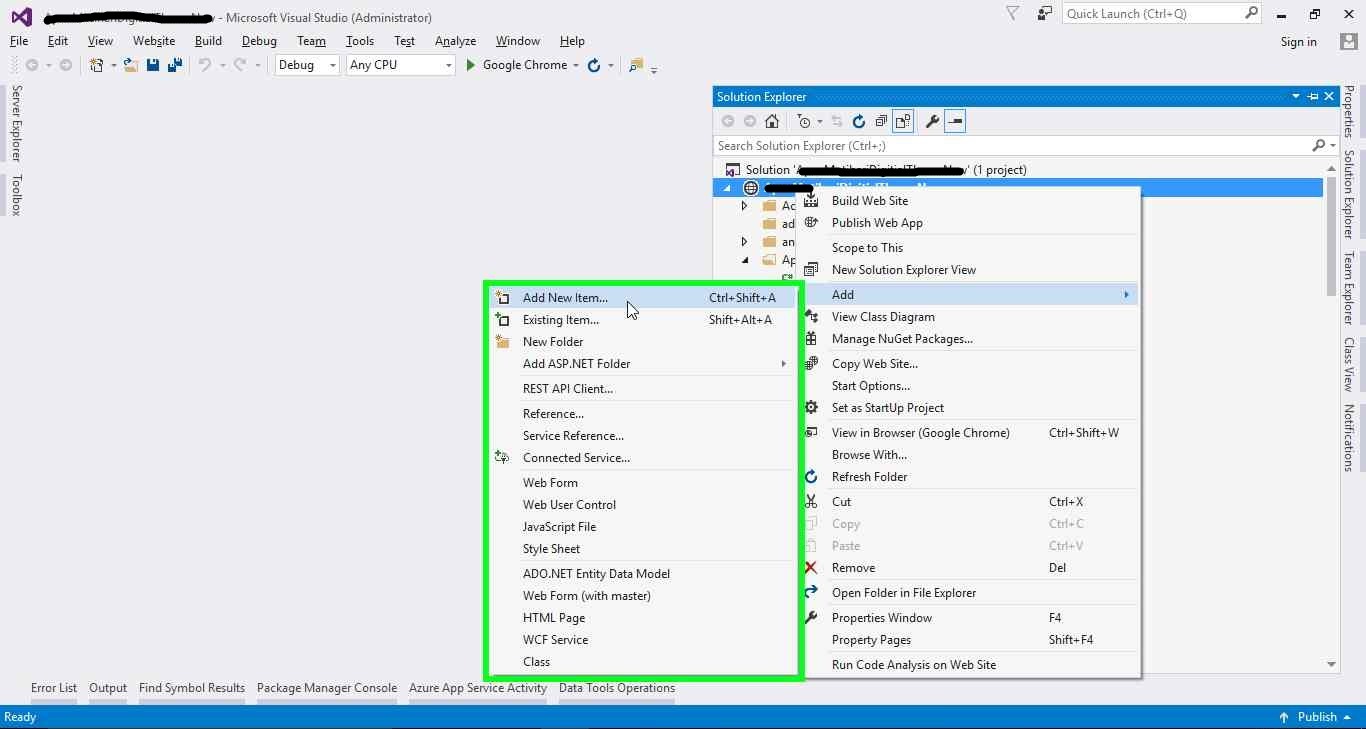Open the Debug menu

pos(259,41)
